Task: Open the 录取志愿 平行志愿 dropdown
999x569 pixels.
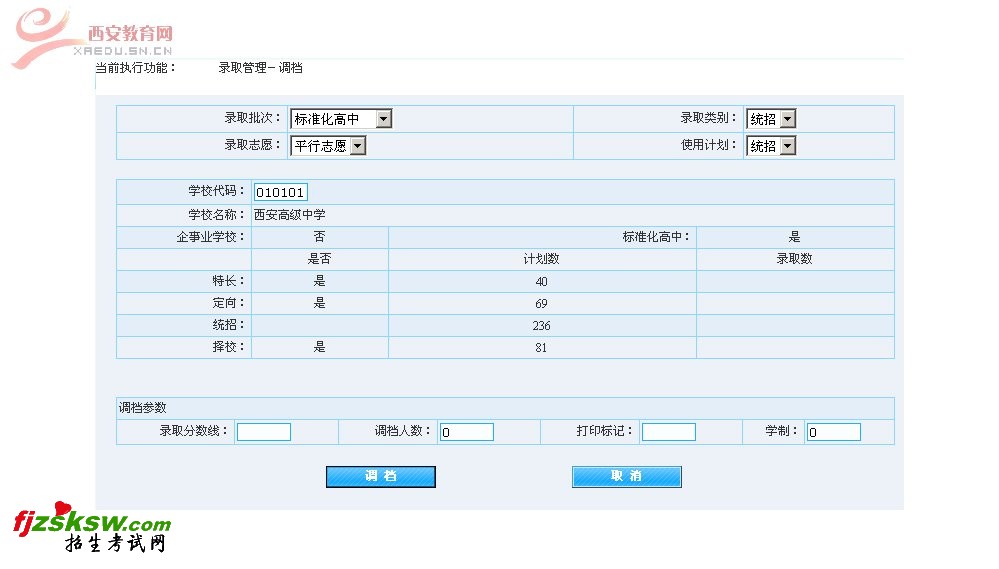Action: click(x=328, y=146)
